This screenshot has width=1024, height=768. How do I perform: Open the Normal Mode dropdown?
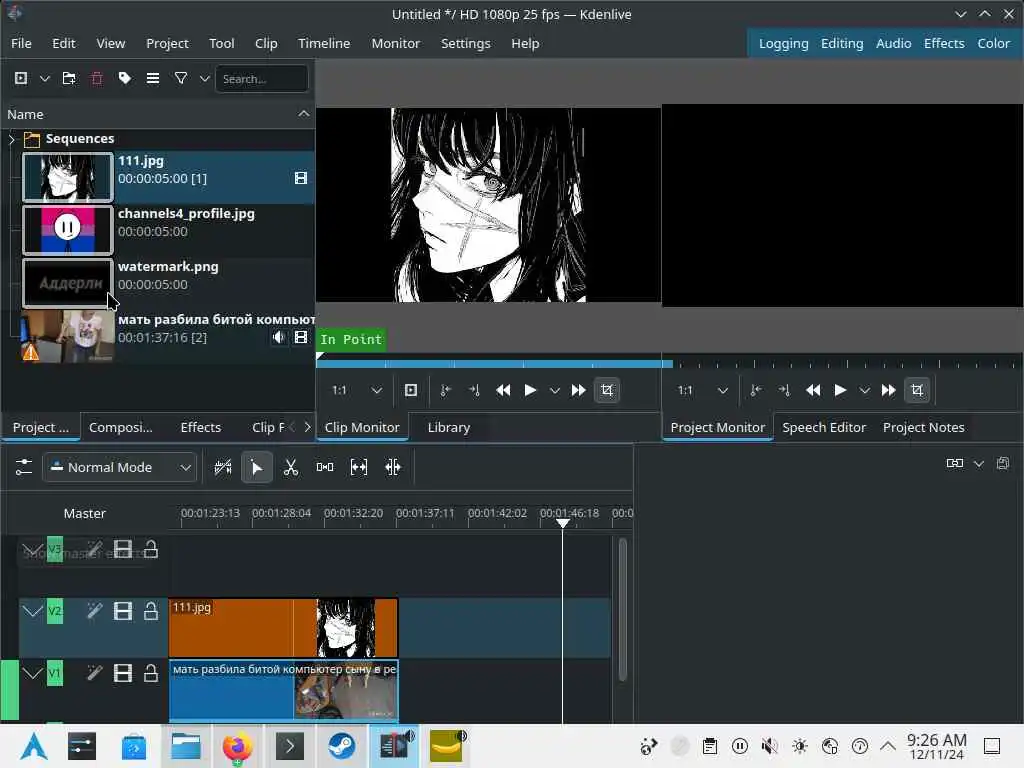[x=120, y=467]
